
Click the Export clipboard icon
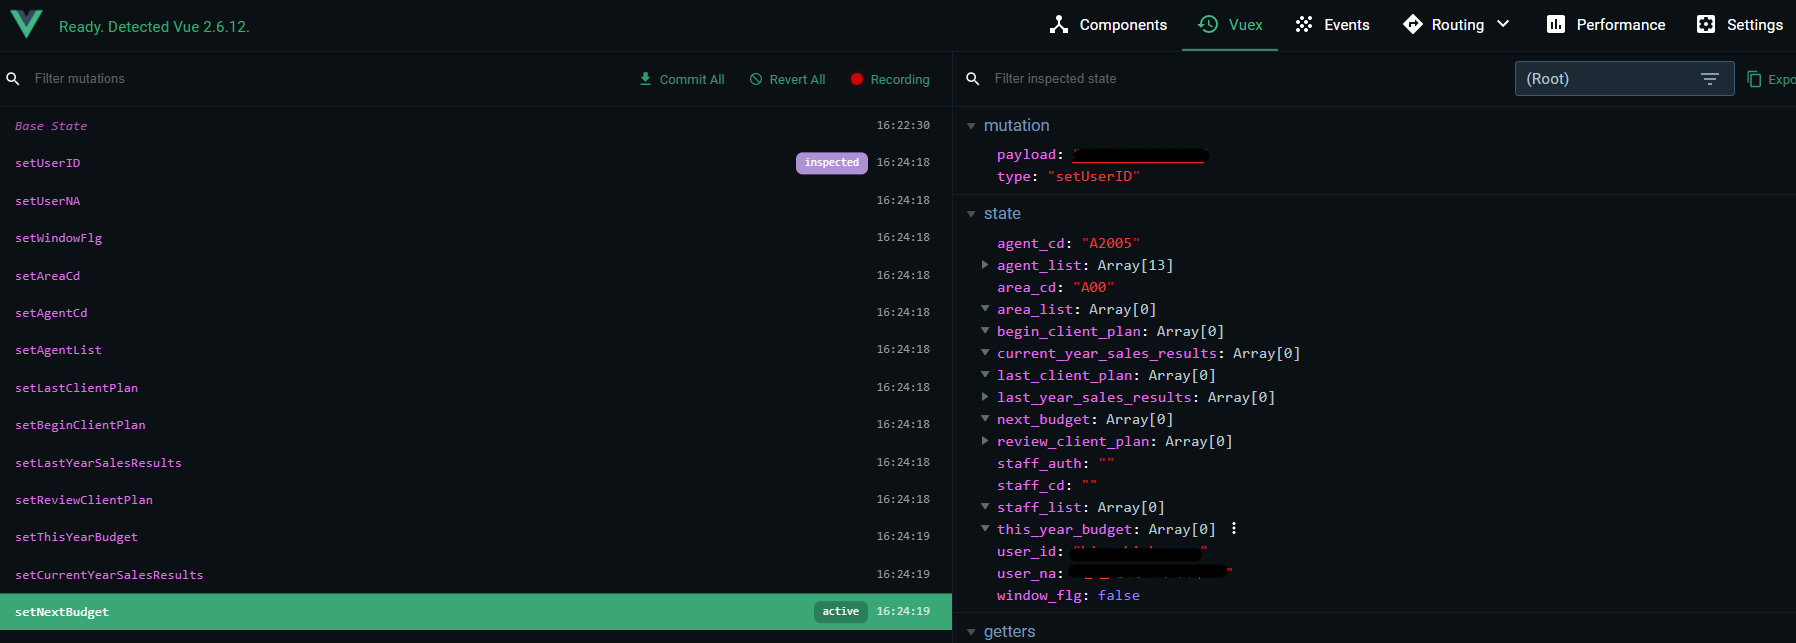click(1754, 79)
